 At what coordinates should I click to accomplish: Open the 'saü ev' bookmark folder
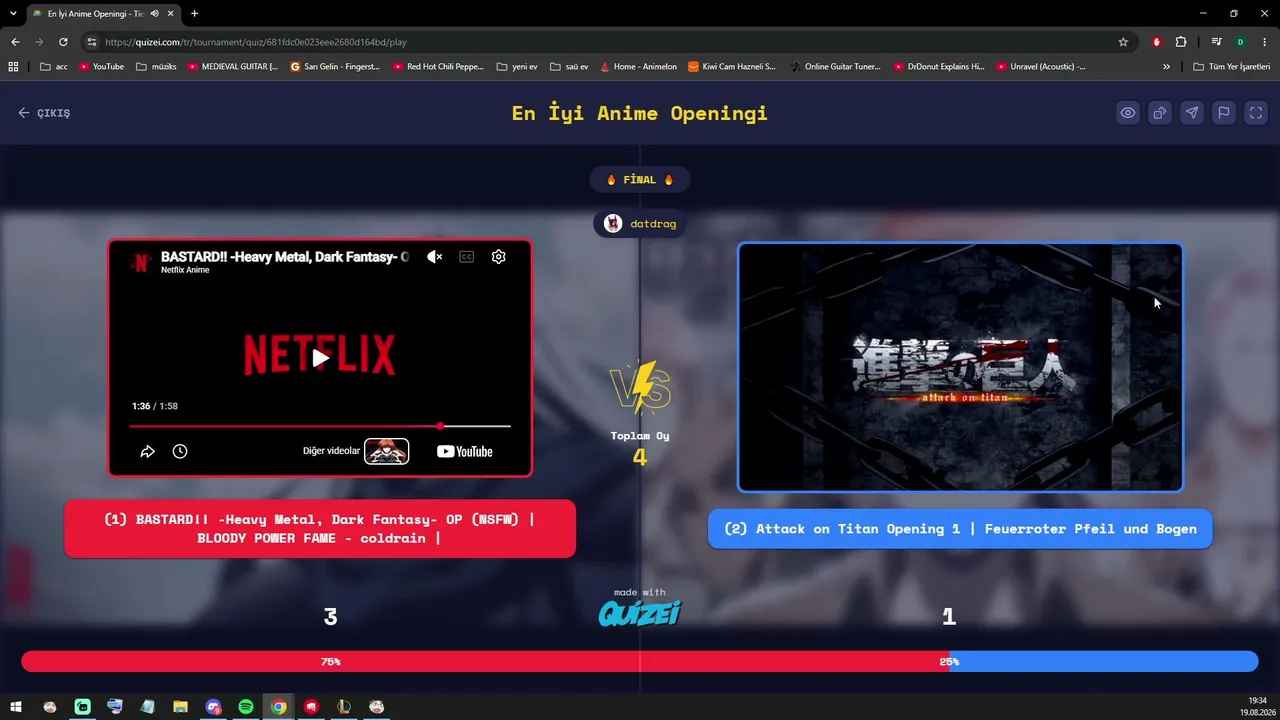pos(569,67)
